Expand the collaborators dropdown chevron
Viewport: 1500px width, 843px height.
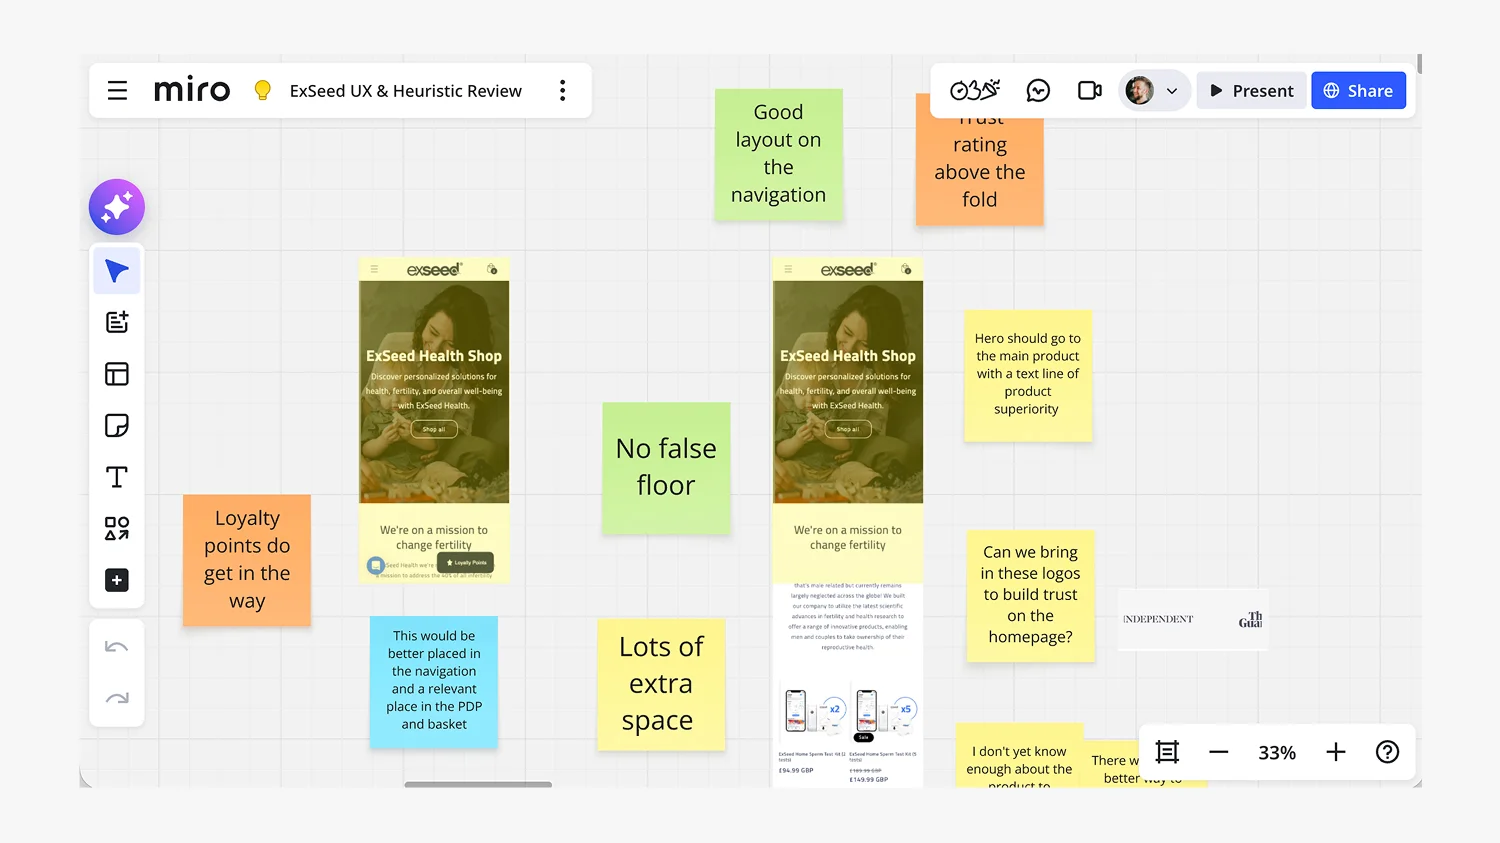point(1172,91)
